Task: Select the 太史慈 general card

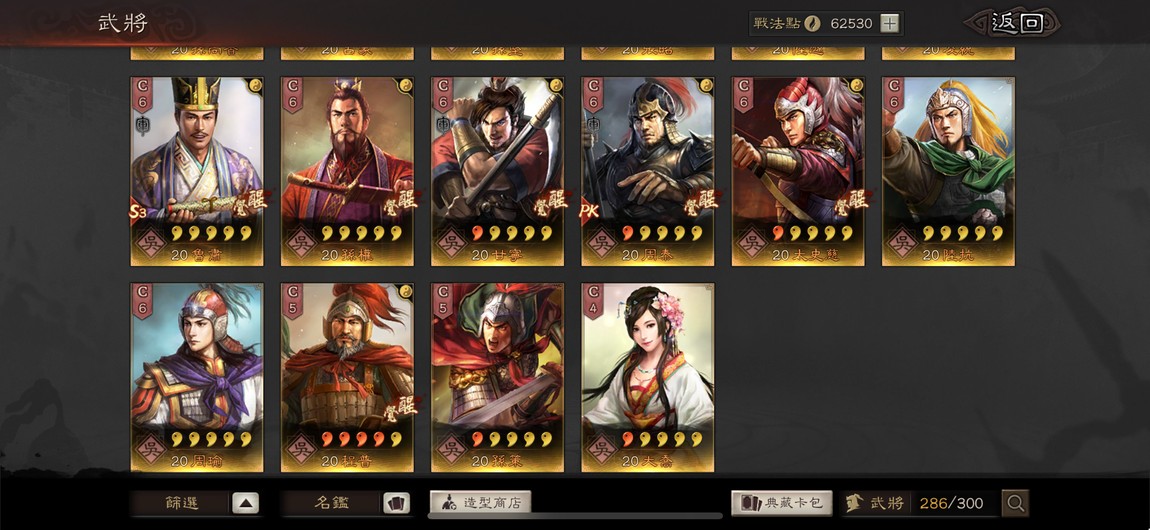Action: click(798, 172)
